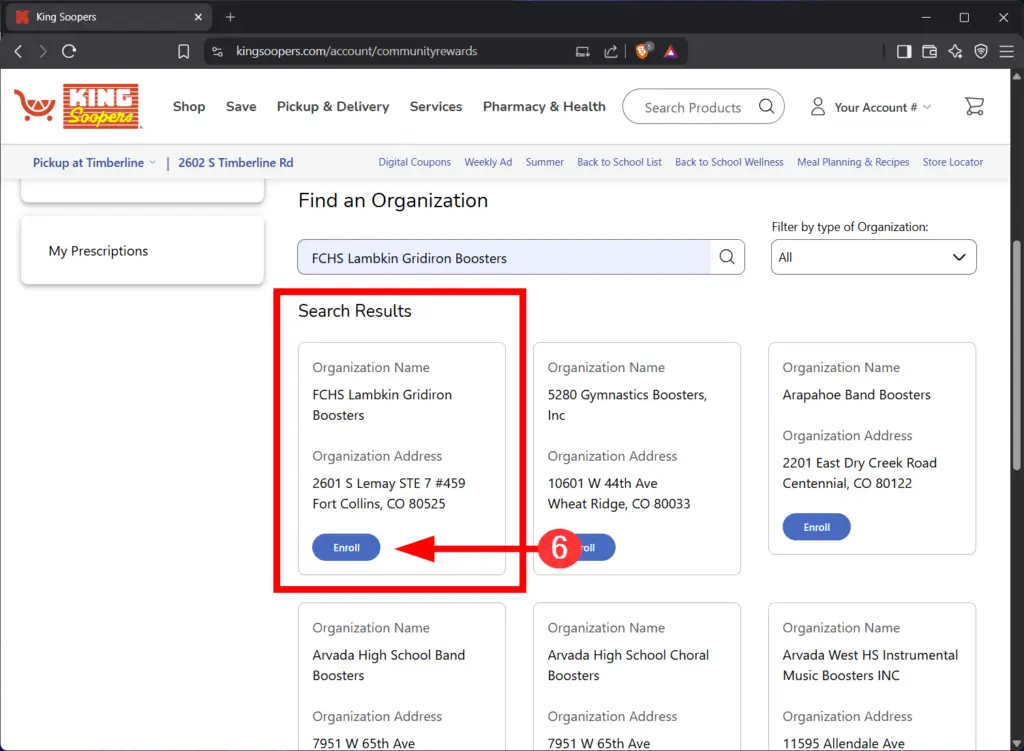Click the page vertical scrollbar thumb
1024x751 pixels.
point(1016,355)
